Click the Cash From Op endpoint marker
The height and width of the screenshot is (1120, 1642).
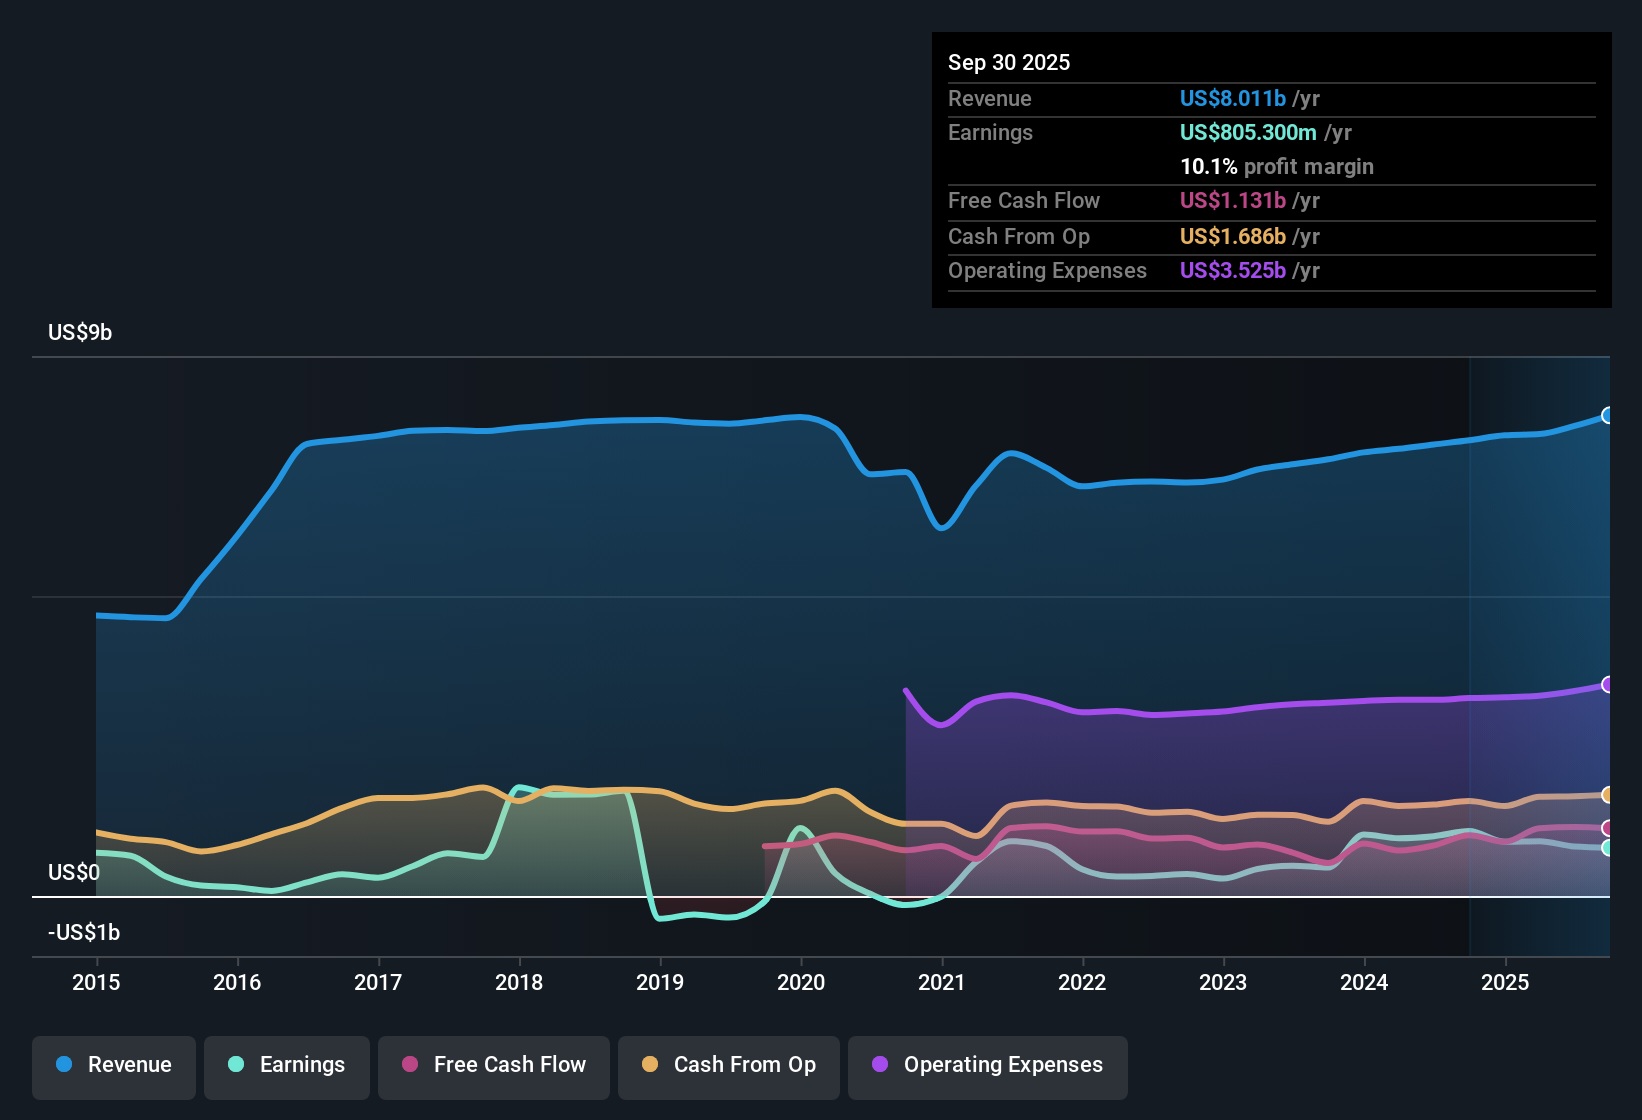pyautogui.click(x=1608, y=795)
